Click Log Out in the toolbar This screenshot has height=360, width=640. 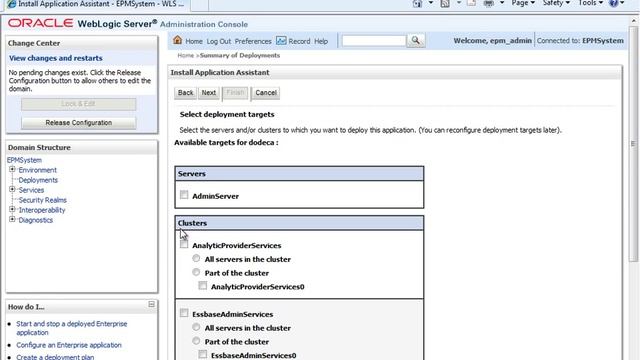coord(219,41)
